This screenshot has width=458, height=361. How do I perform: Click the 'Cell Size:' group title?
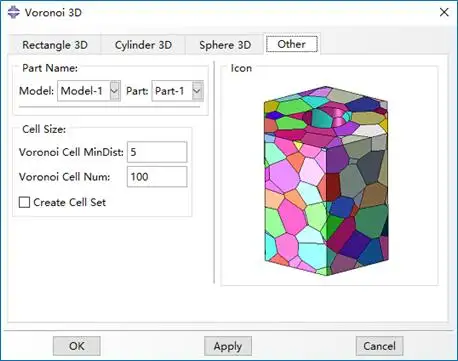(44, 129)
